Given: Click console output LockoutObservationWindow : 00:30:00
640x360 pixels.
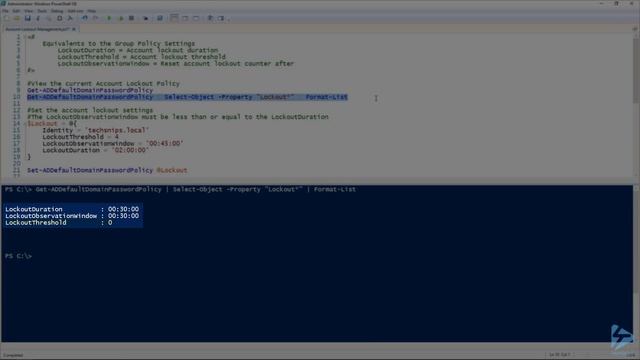Looking at the screenshot, I should click(72, 216).
